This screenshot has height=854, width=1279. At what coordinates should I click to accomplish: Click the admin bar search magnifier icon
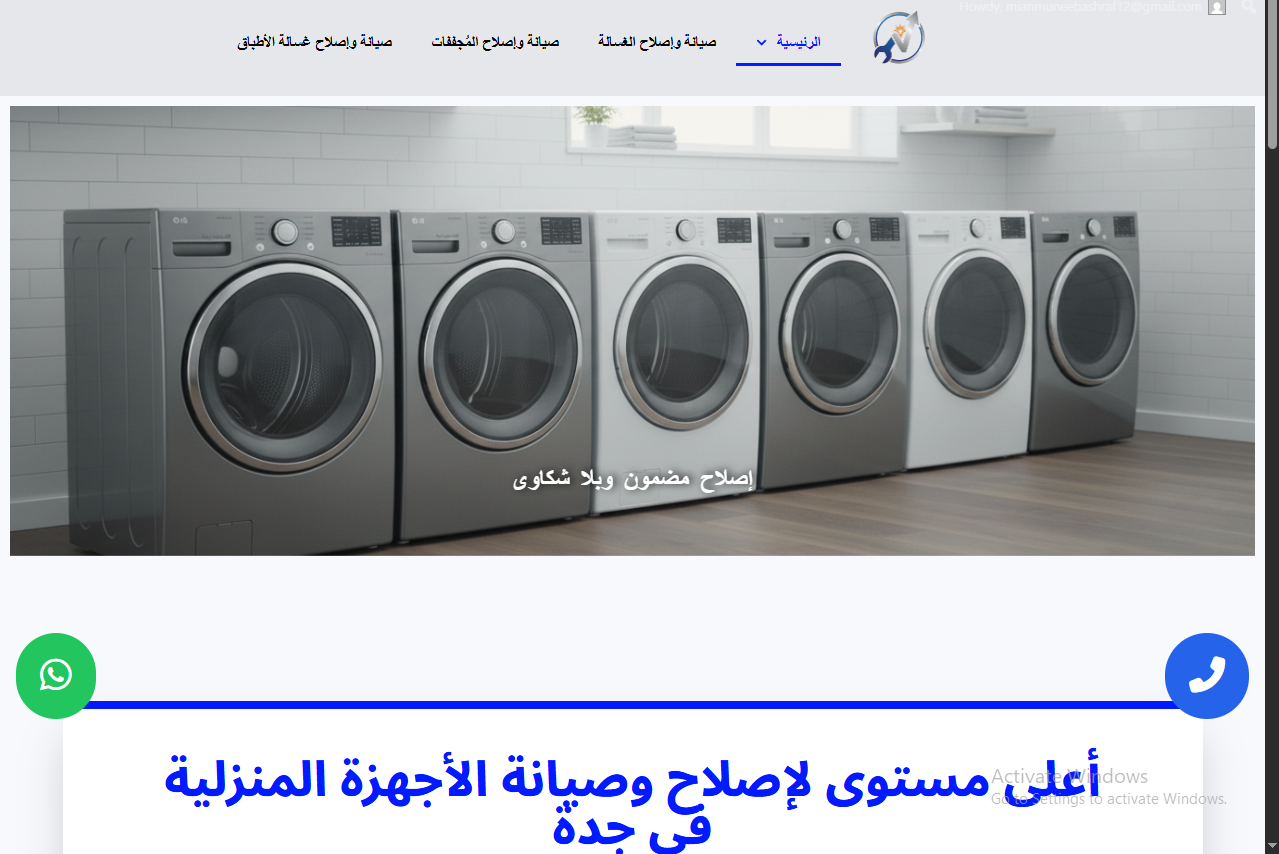coord(1248,6)
